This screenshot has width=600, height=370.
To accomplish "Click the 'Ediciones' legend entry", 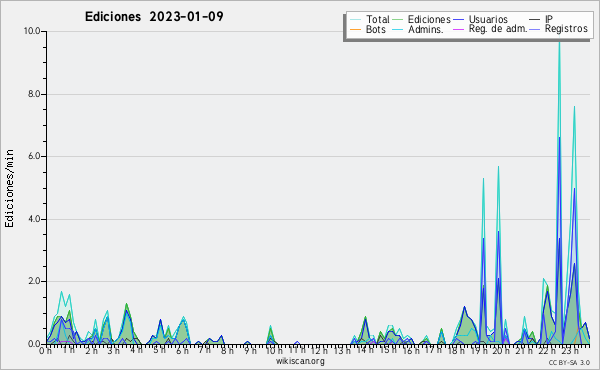I will (429, 19).
